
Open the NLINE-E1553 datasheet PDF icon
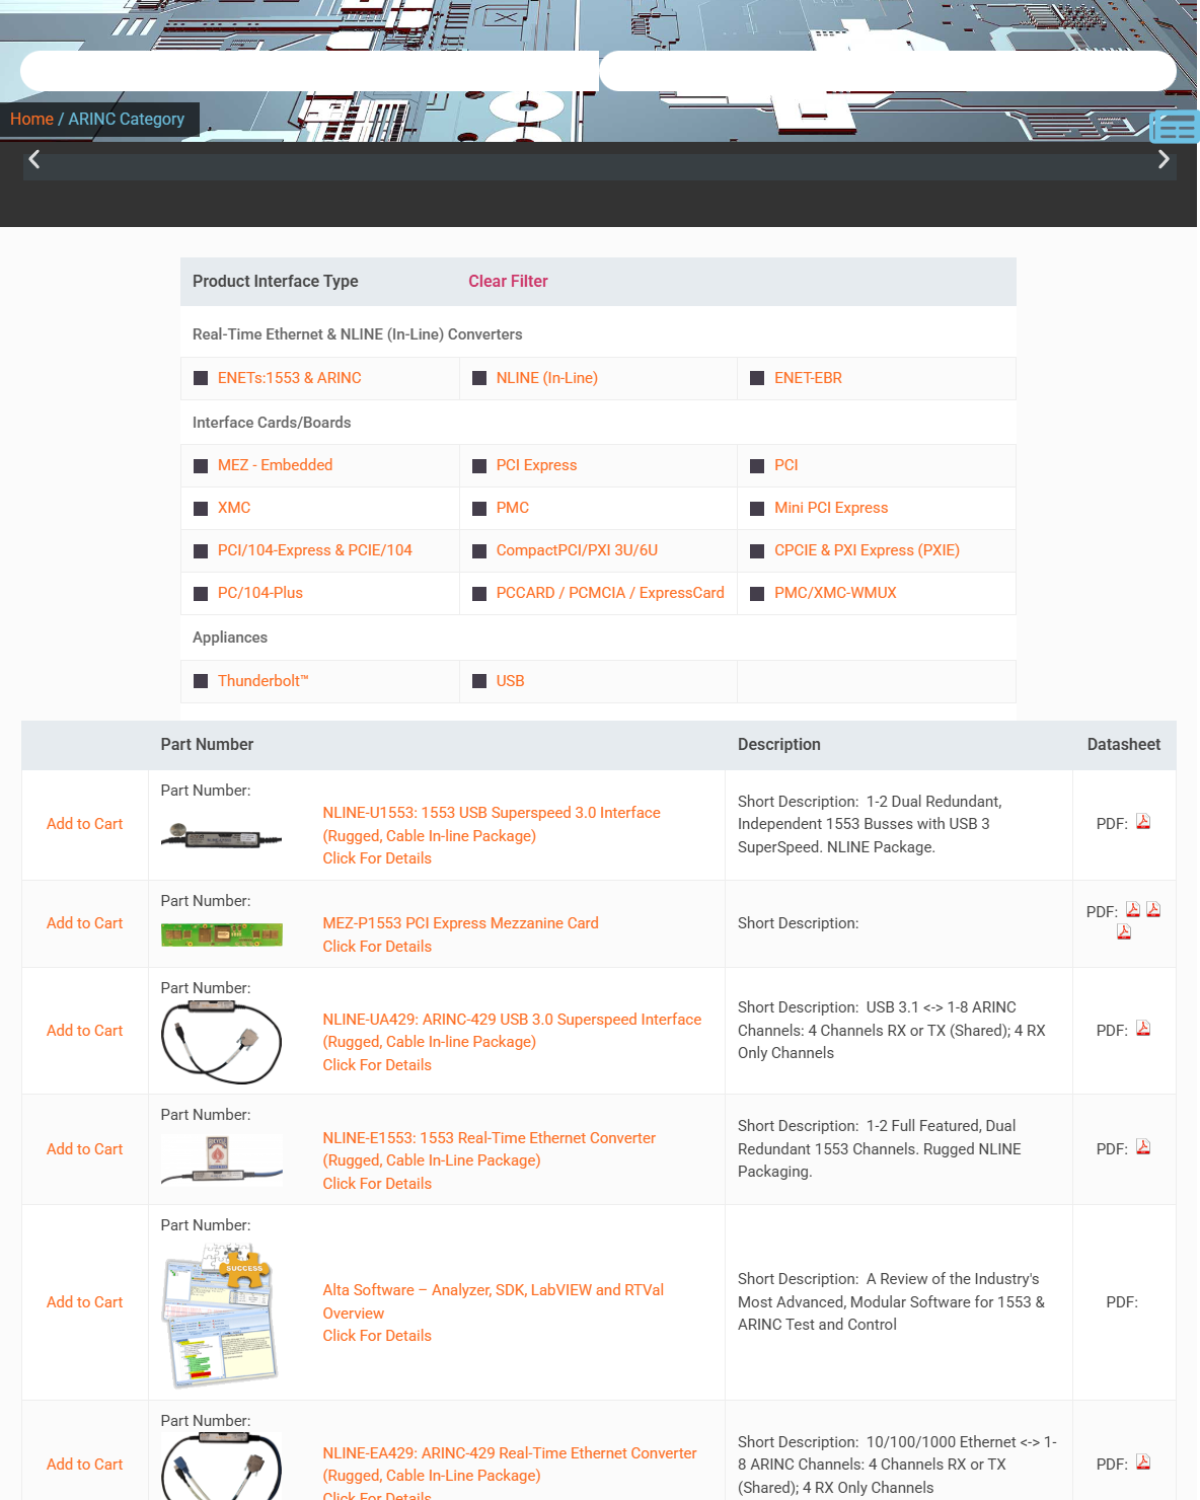coord(1143,1147)
